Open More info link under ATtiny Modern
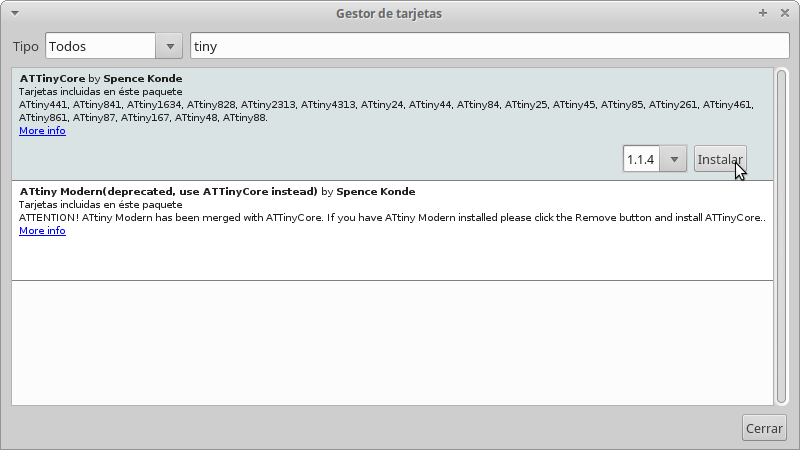The image size is (800, 450). pyautogui.click(x=42, y=230)
